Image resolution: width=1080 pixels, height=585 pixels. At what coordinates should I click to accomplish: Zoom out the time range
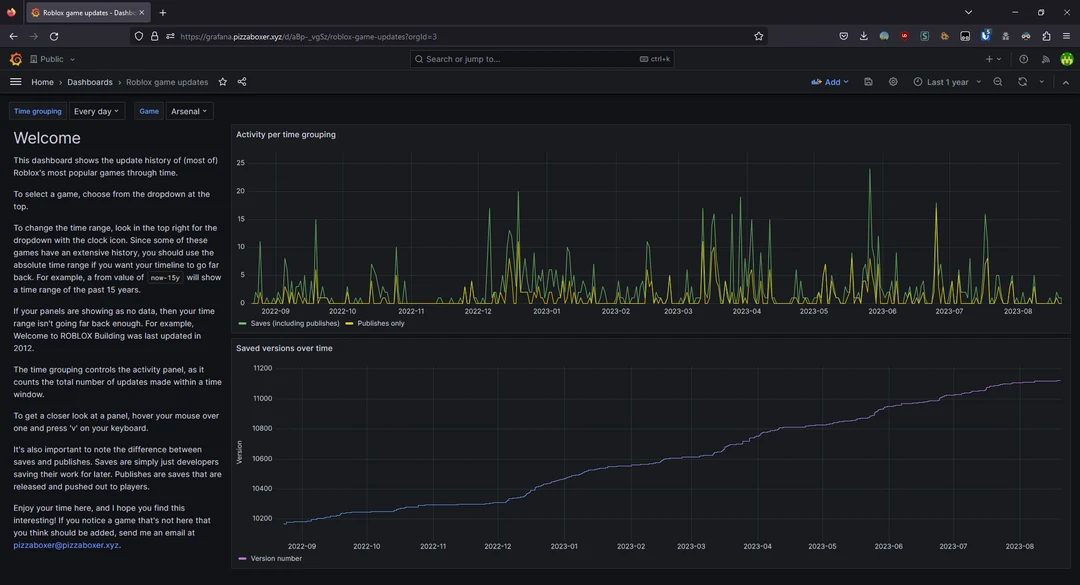point(998,82)
